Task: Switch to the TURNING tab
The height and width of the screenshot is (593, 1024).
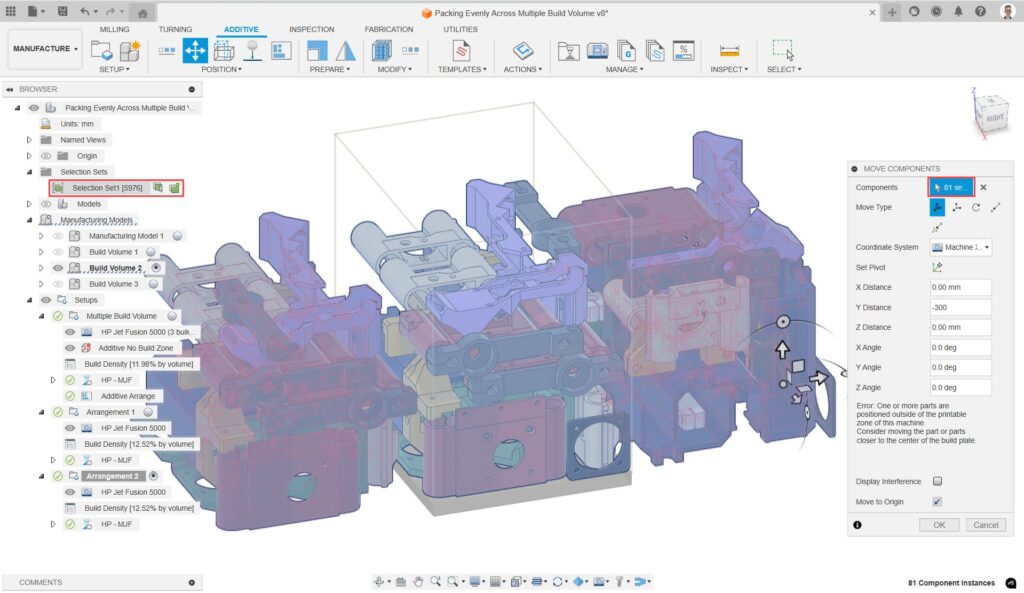Action: tap(175, 29)
